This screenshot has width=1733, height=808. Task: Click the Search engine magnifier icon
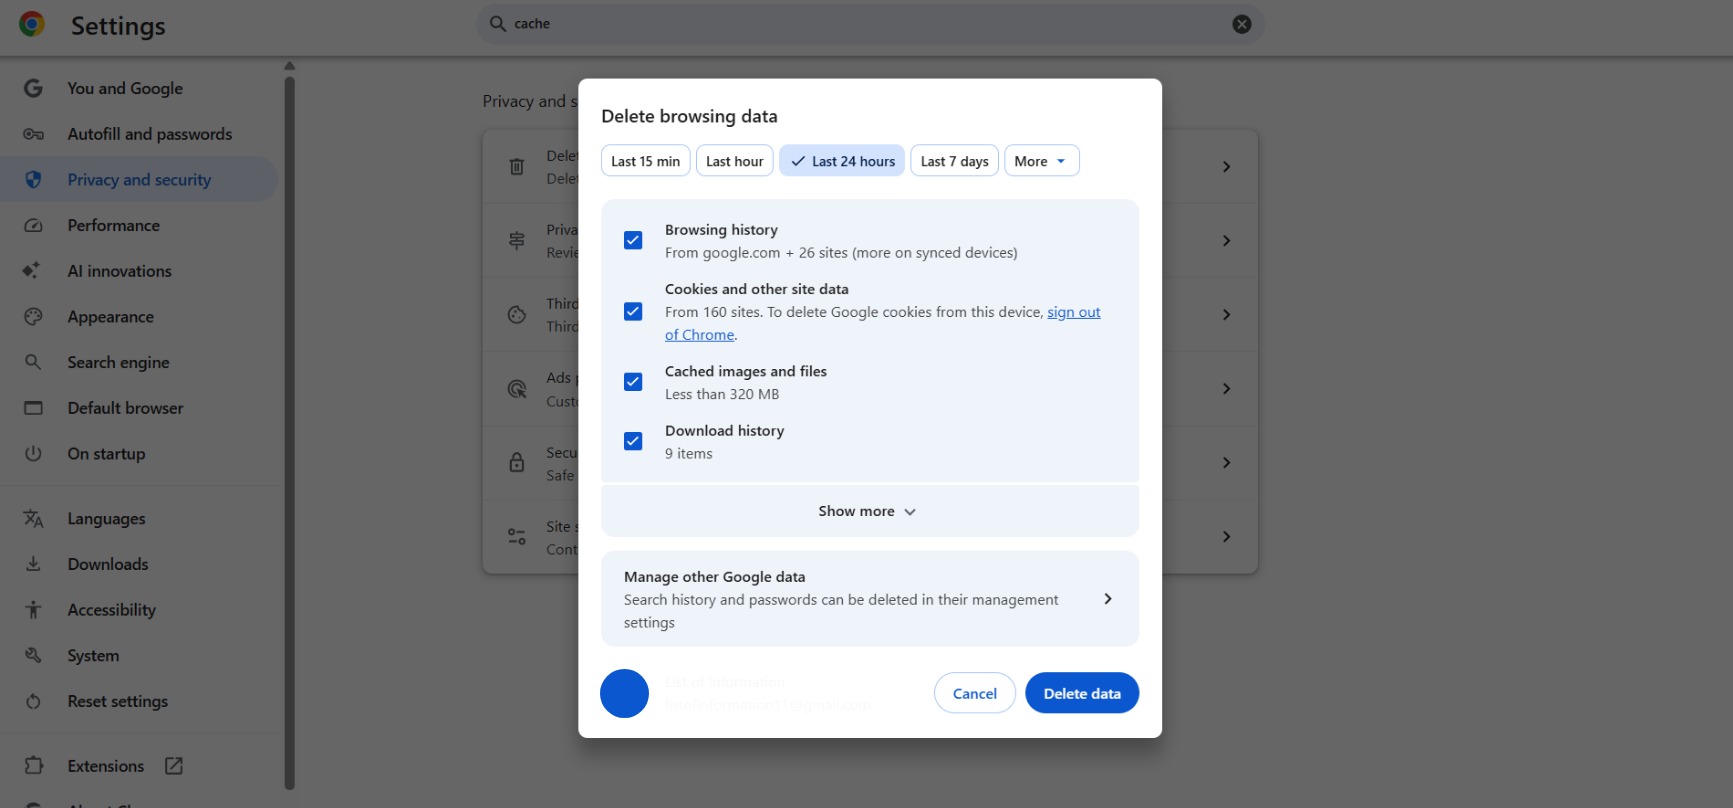(33, 362)
